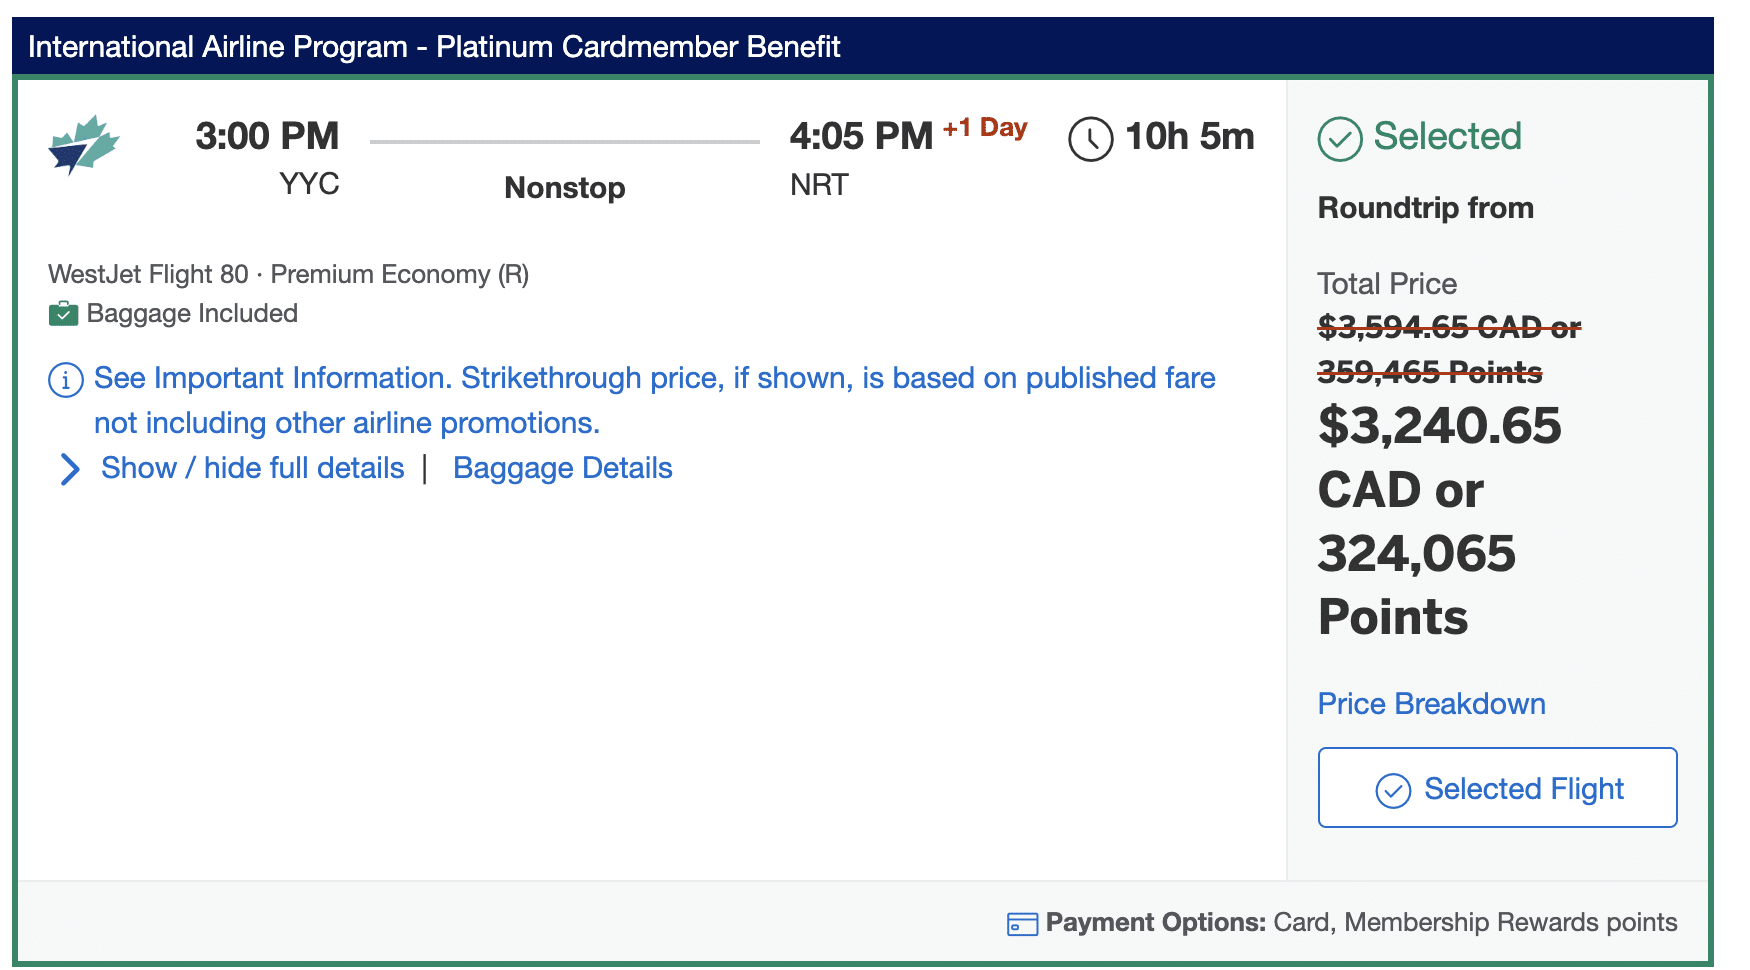Click the strikethrough $3,594.65 CAD price
Image resolution: width=1750 pixels, height=970 pixels.
click(x=1448, y=327)
